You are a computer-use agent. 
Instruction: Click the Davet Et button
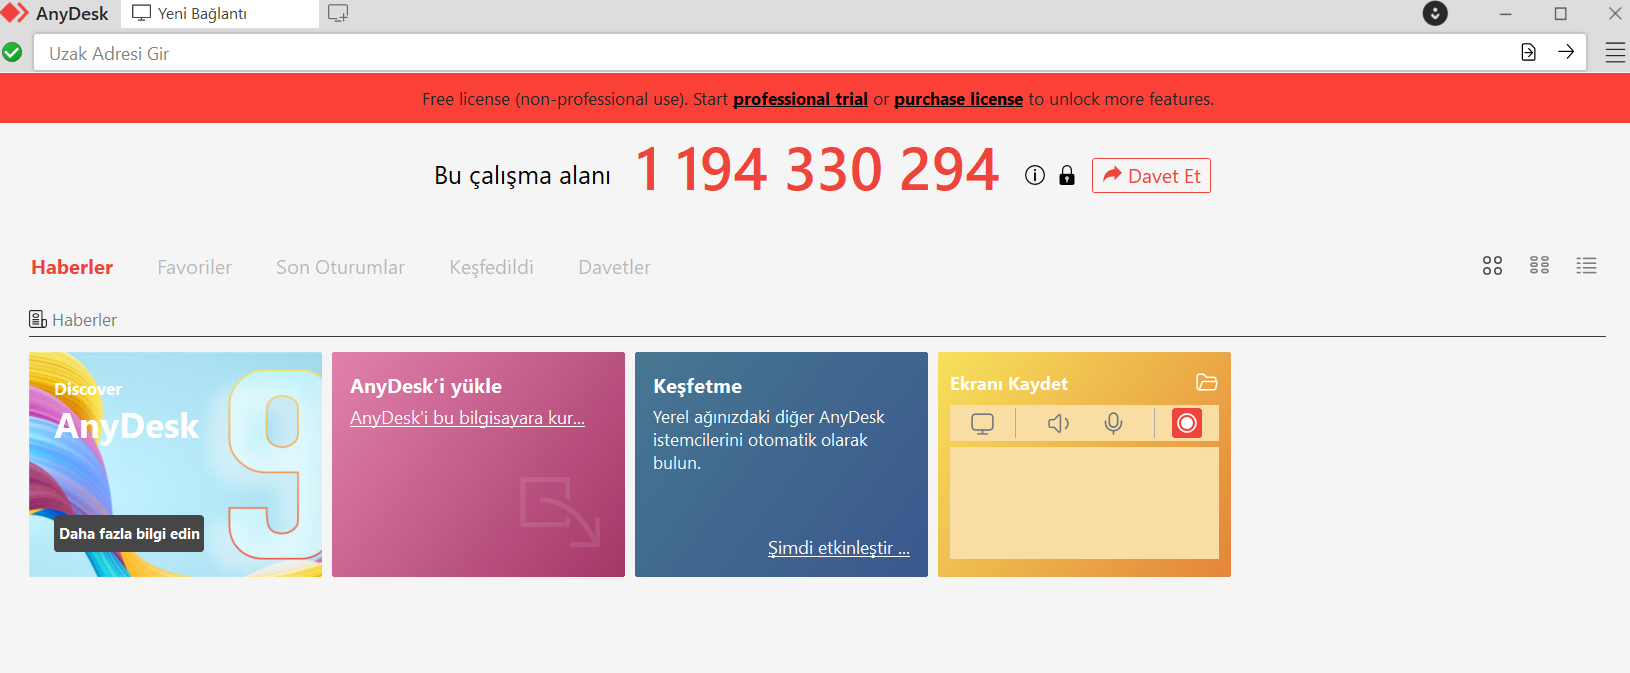1151,176
